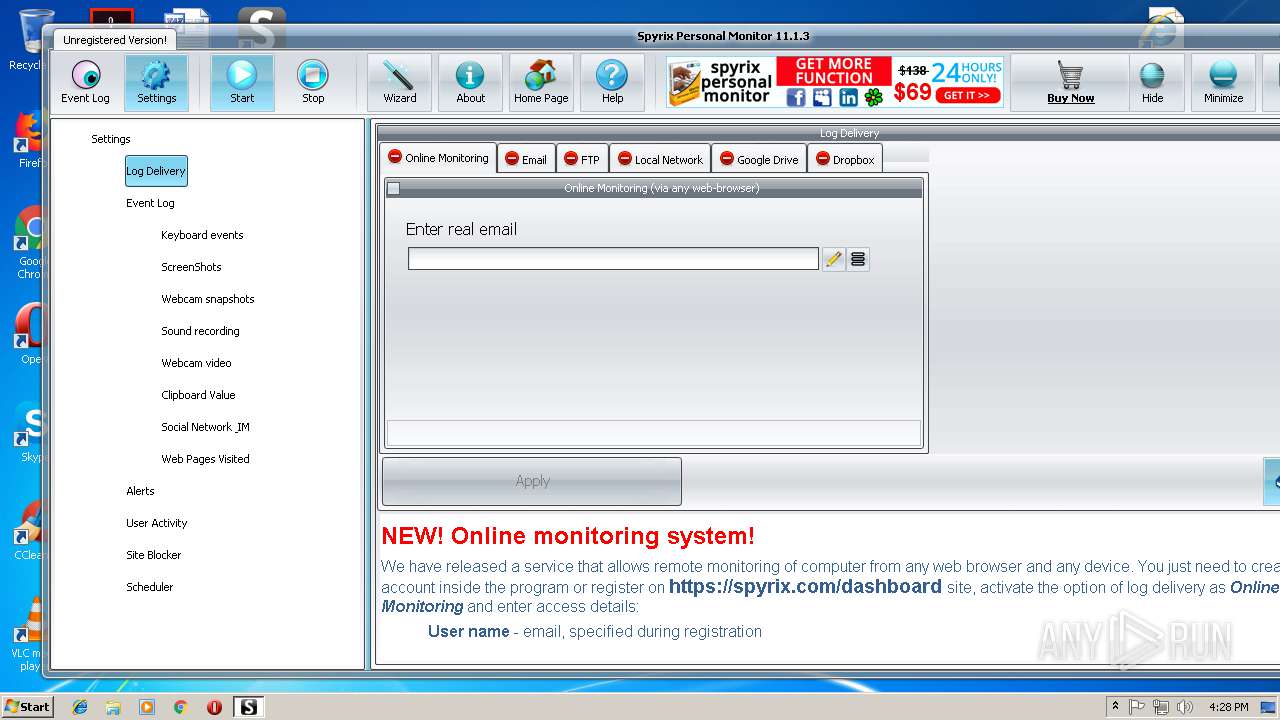Select Scheduler in settings tree
The width and height of the screenshot is (1280, 720).
click(149, 587)
